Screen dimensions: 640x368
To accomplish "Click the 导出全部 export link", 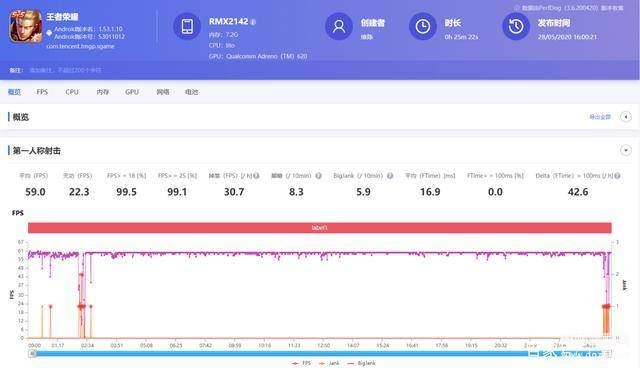I will click(x=600, y=117).
